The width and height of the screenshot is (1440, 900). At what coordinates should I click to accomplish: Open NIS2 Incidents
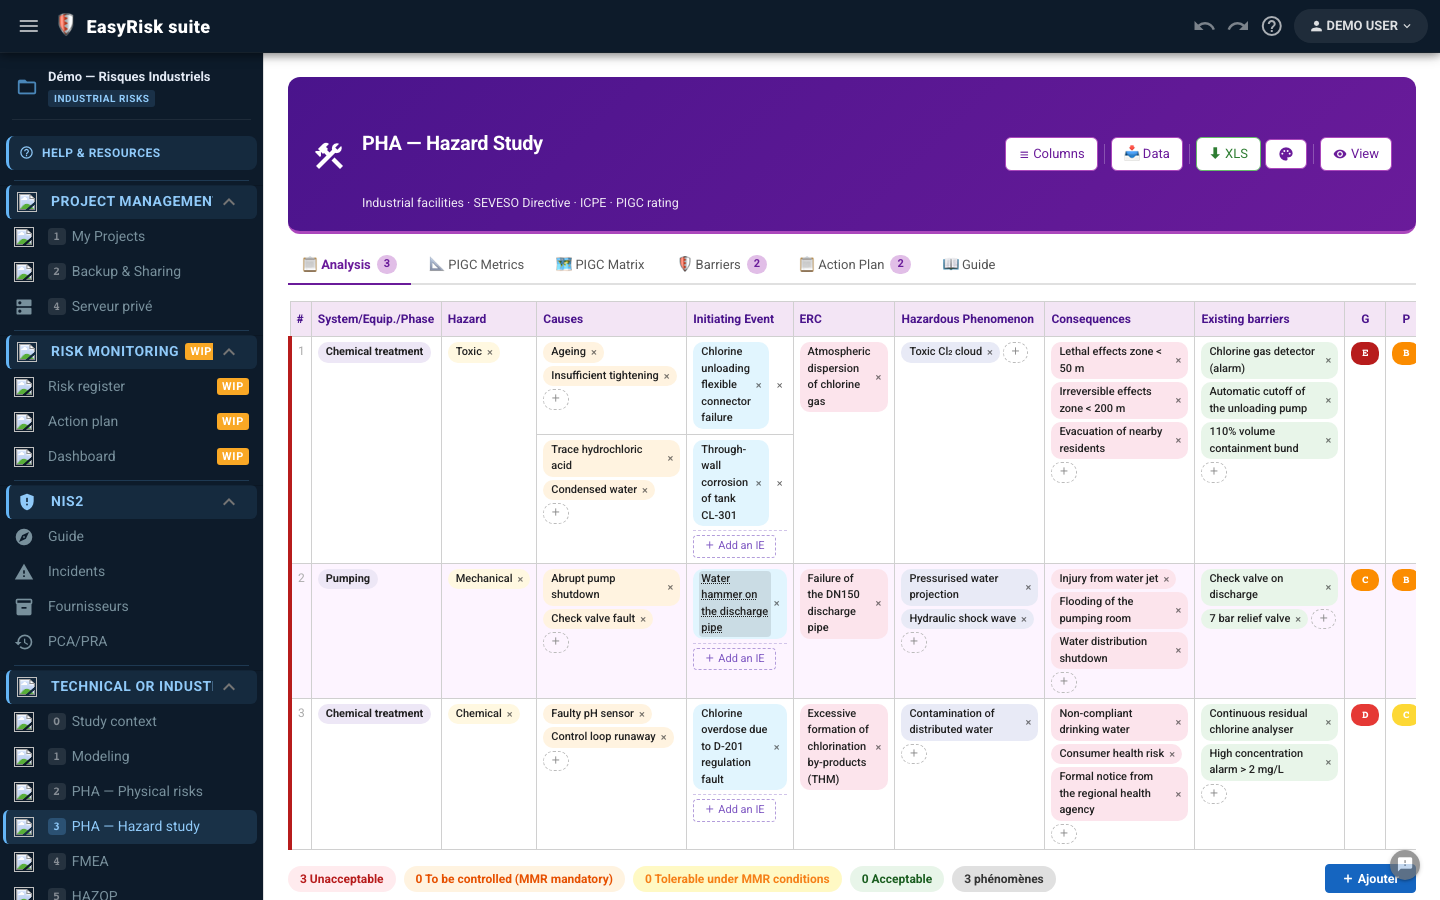coord(132,572)
